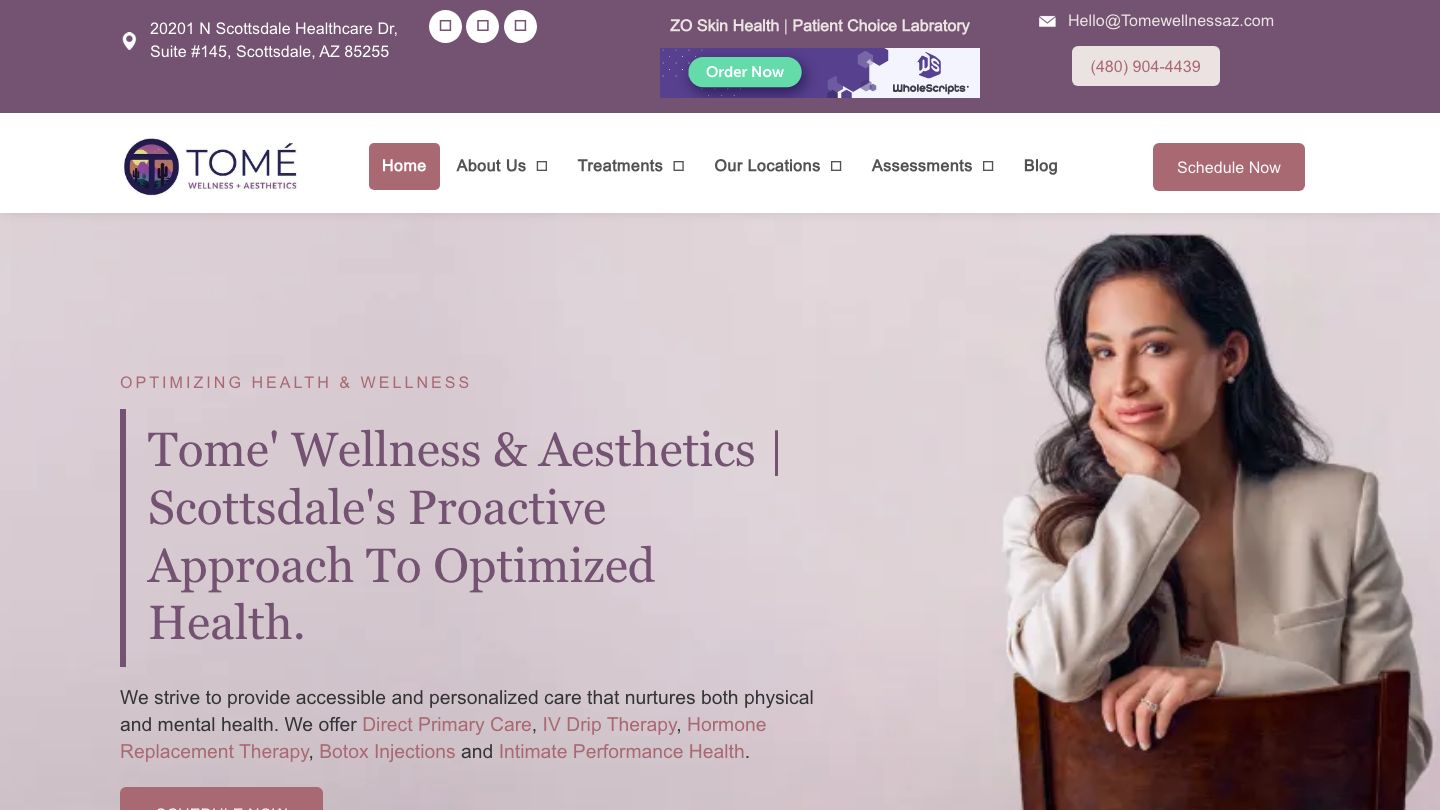The height and width of the screenshot is (810, 1440).
Task: Click the Tomé Wellness + Aesthetics logo
Action: [x=211, y=166]
